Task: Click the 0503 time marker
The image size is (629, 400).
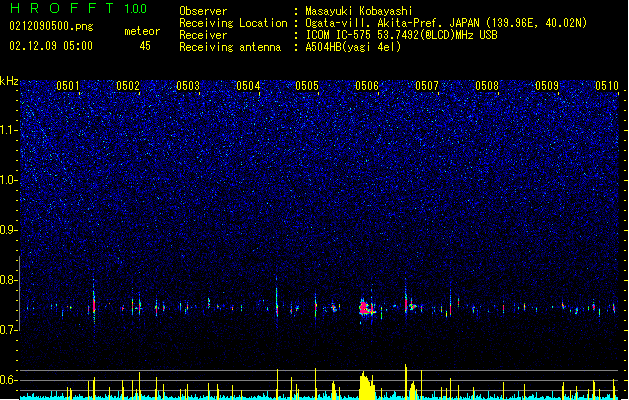Action: point(188,86)
